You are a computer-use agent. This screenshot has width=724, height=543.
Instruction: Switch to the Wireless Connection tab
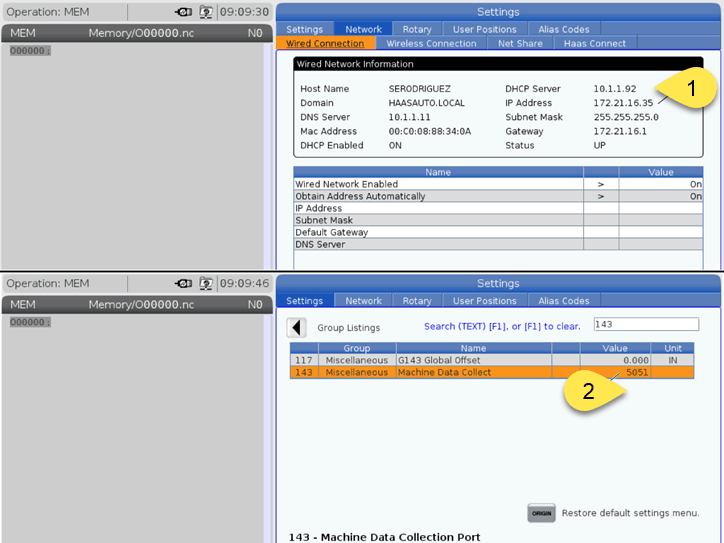point(431,43)
